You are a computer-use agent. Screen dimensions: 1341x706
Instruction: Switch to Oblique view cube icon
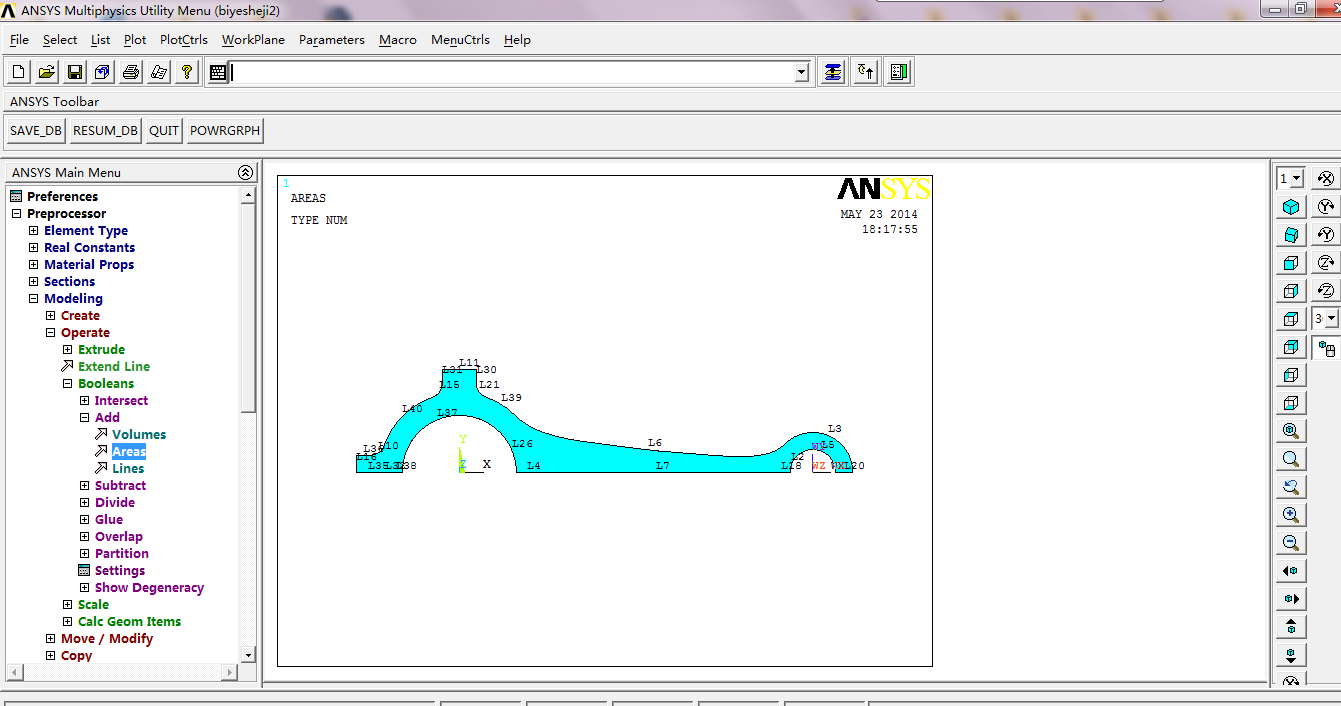pyautogui.click(x=1291, y=235)
